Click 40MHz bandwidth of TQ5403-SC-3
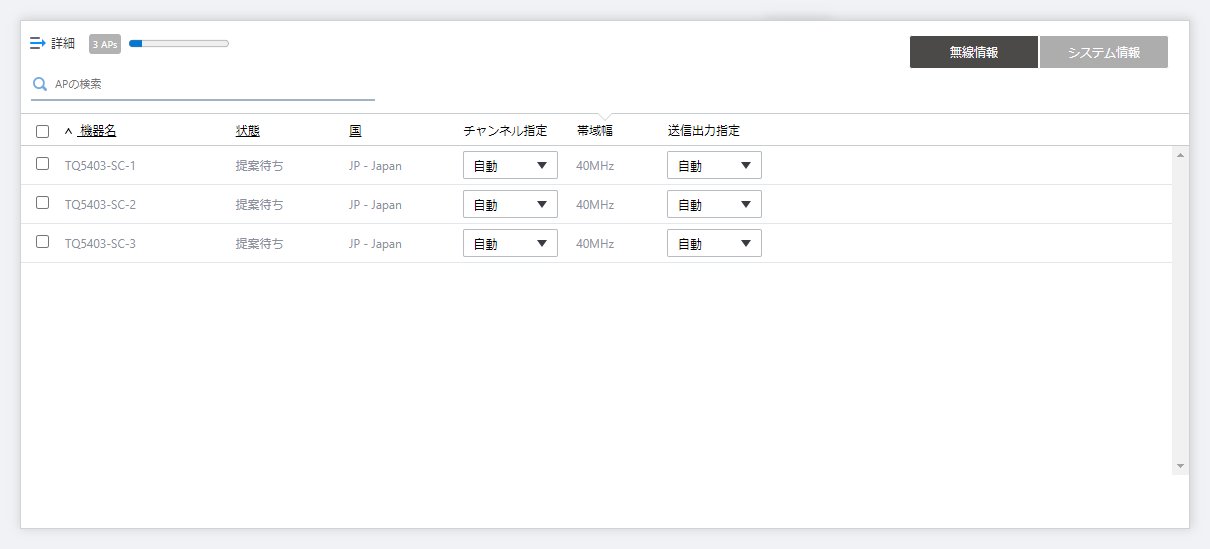The image size is (1210, 549). pyautogui.click(x=595, y=243)
